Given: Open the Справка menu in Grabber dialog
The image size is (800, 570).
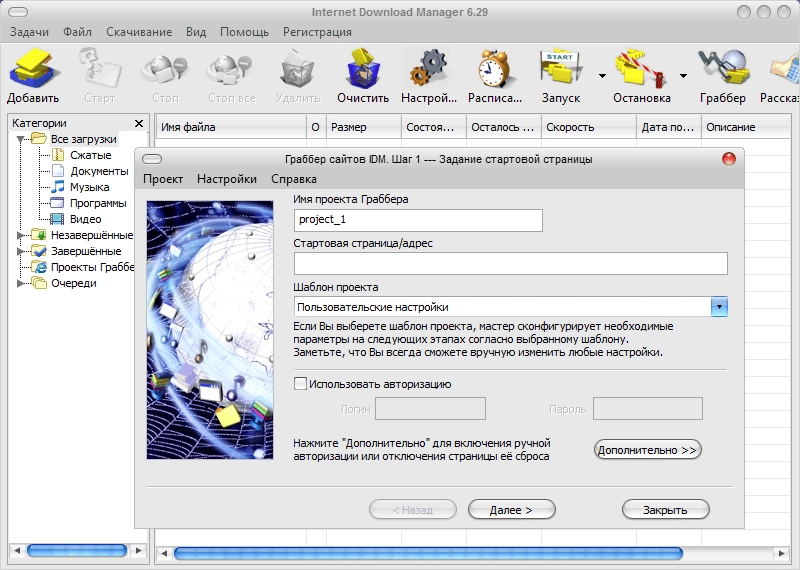Looking at the screenshot, I should 294,179.
